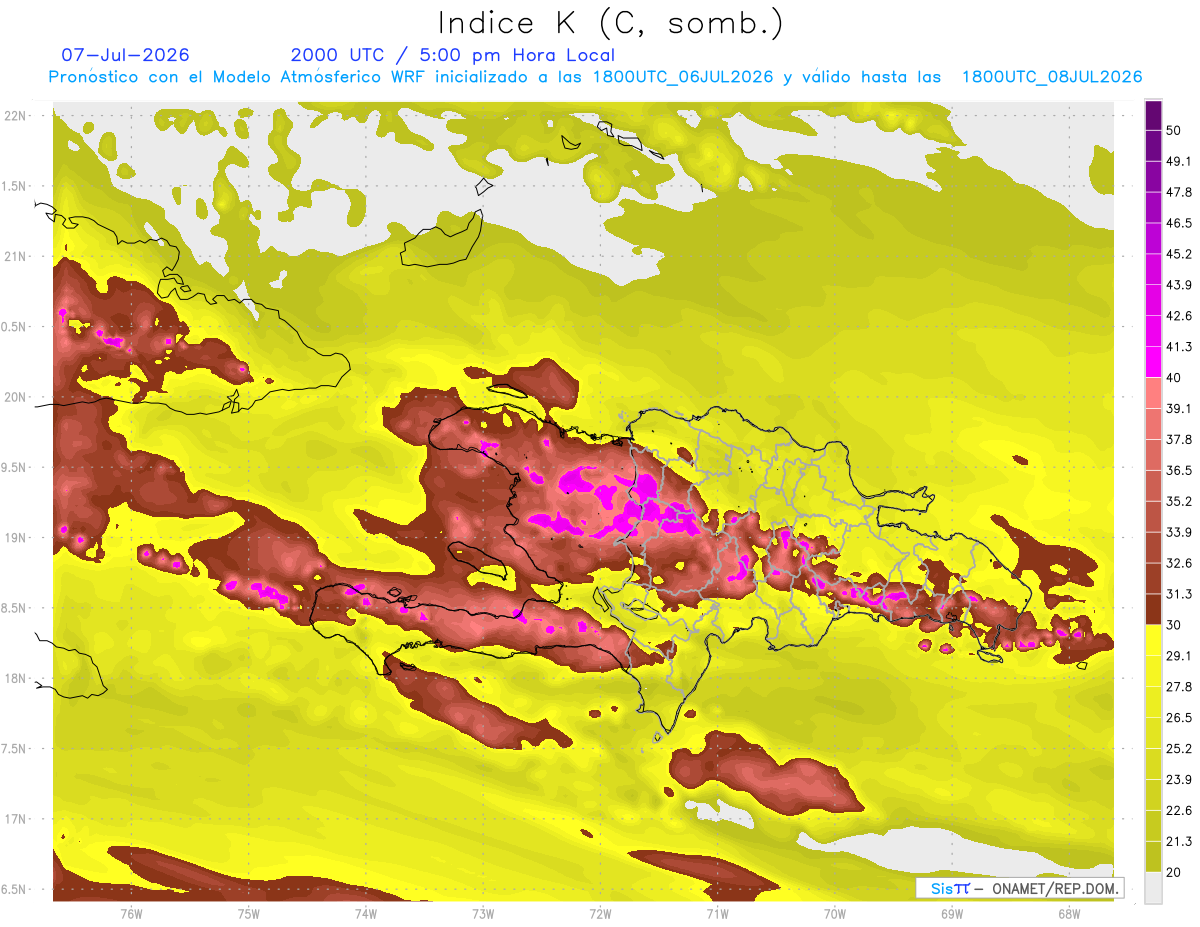
Task: Click the colorbar value "42.6"
Action: (1179, 315)
